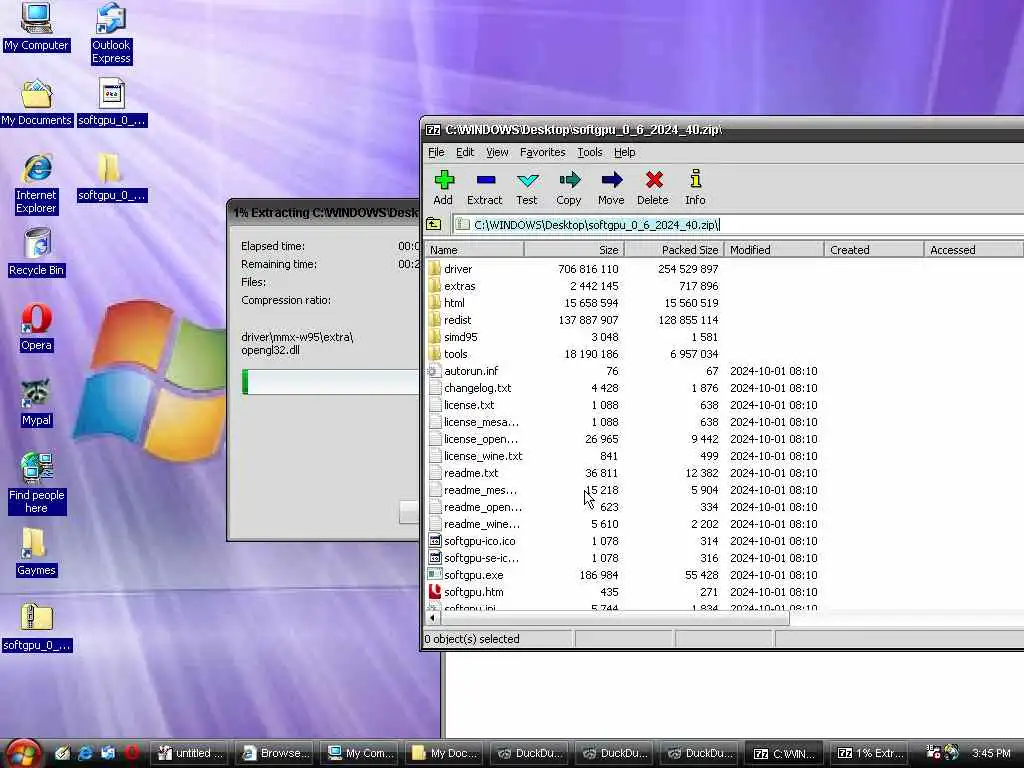
Task: Click 1% Extracting dialog title bar
Action: (323, 213)
